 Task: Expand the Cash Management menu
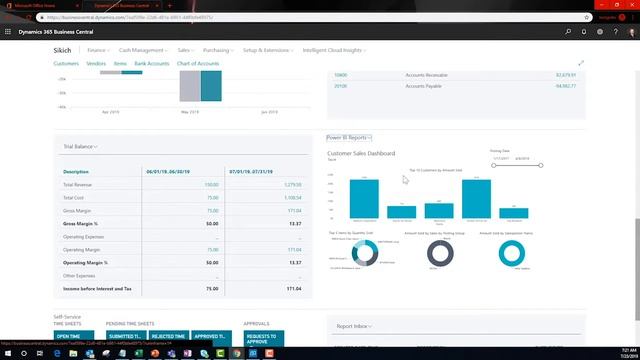click(x=143, y=50)
